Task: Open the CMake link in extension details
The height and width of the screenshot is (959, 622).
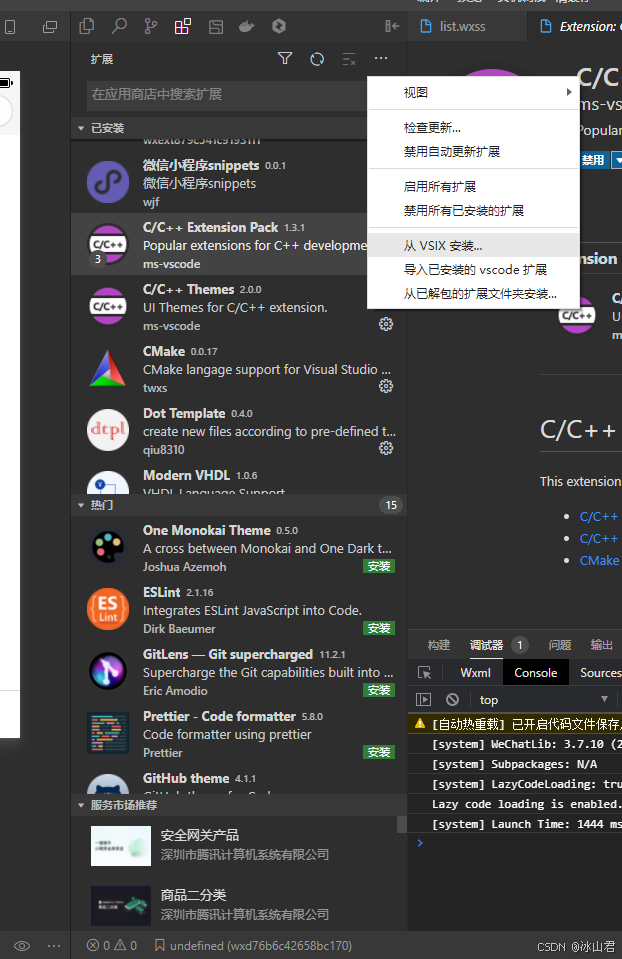Action: 599,560
